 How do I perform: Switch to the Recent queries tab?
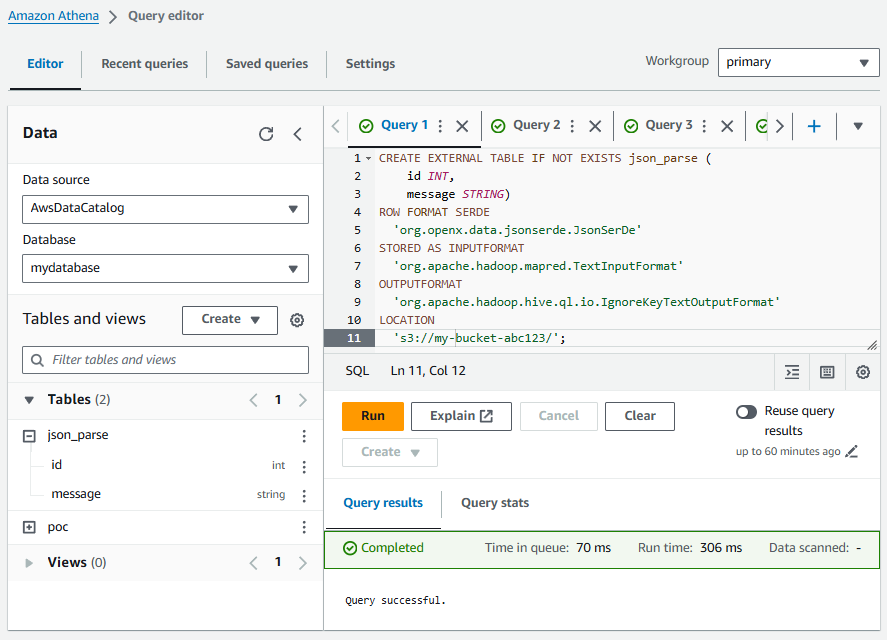pyautogui.click(x=145, y=64)
